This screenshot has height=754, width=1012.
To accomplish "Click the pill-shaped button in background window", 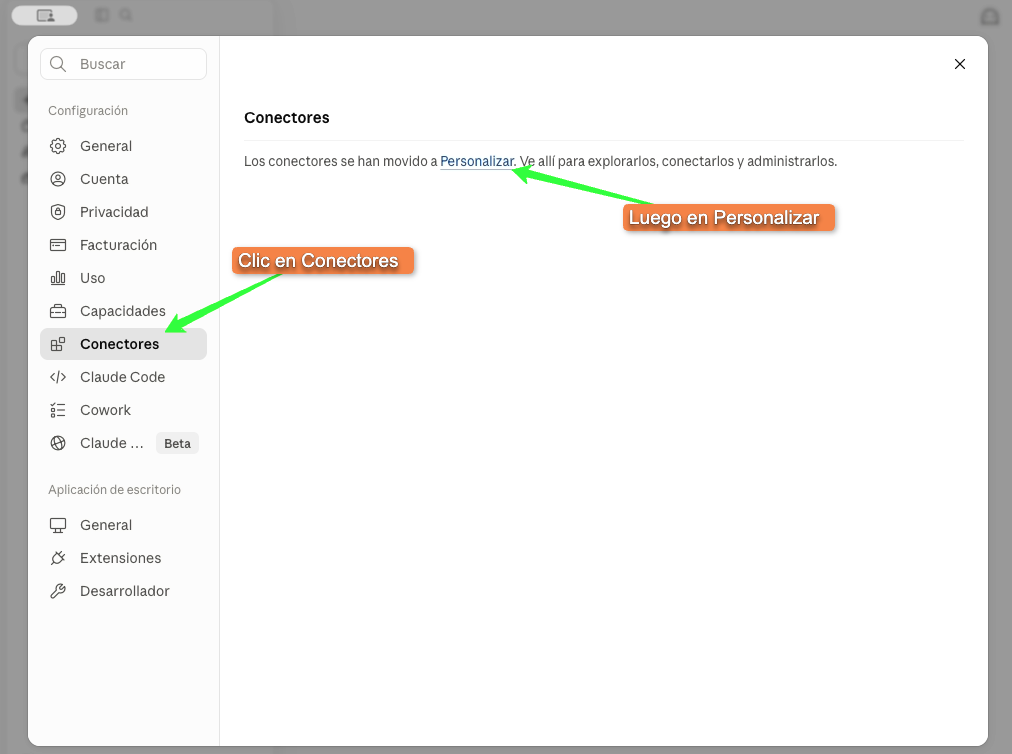I will pos(45,15).
